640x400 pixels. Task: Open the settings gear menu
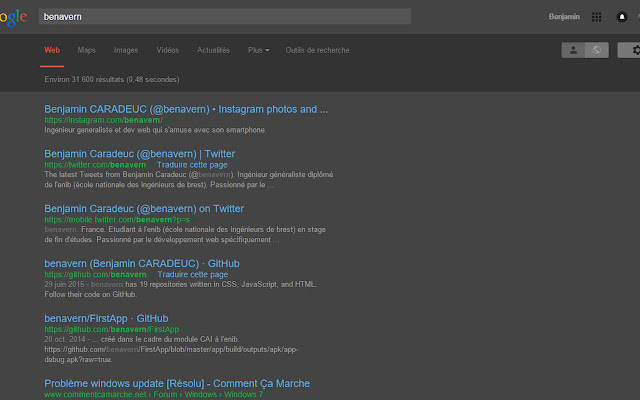[631, 50]
